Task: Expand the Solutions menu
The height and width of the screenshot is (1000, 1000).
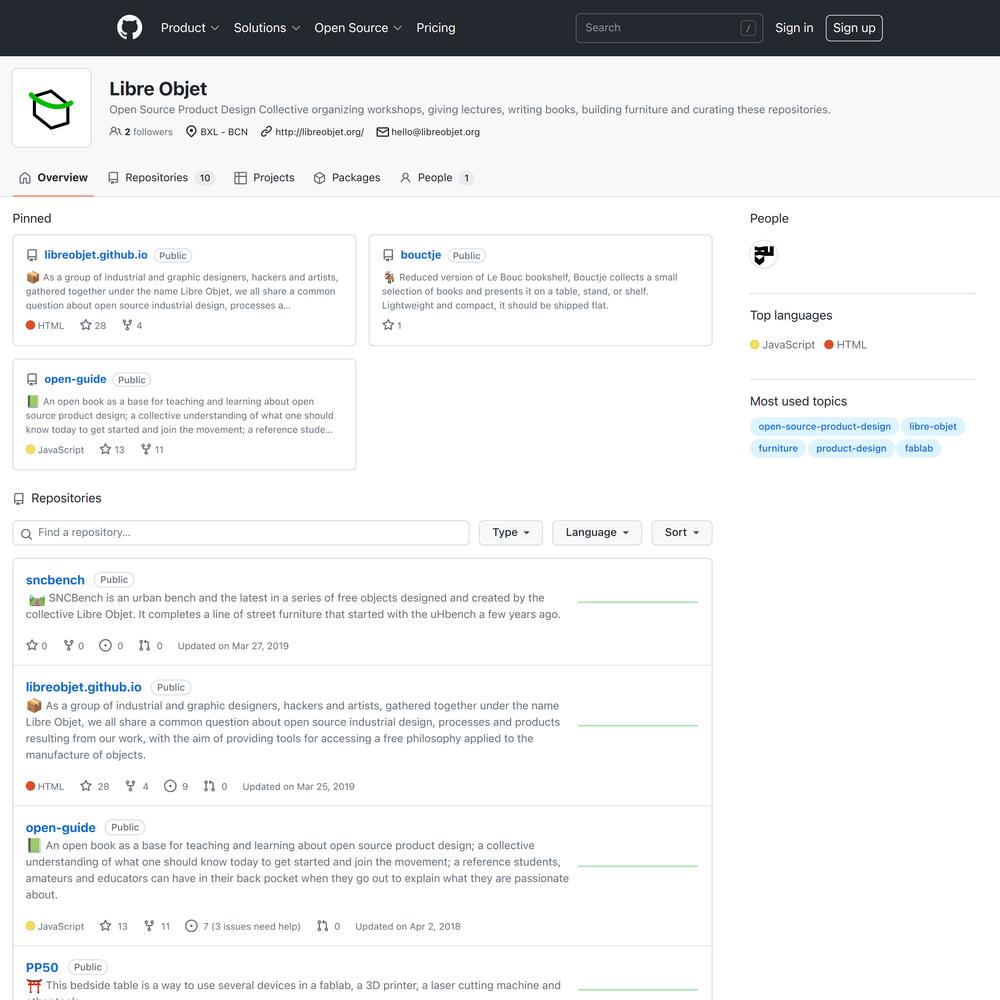Action: (x=267, y=28)
